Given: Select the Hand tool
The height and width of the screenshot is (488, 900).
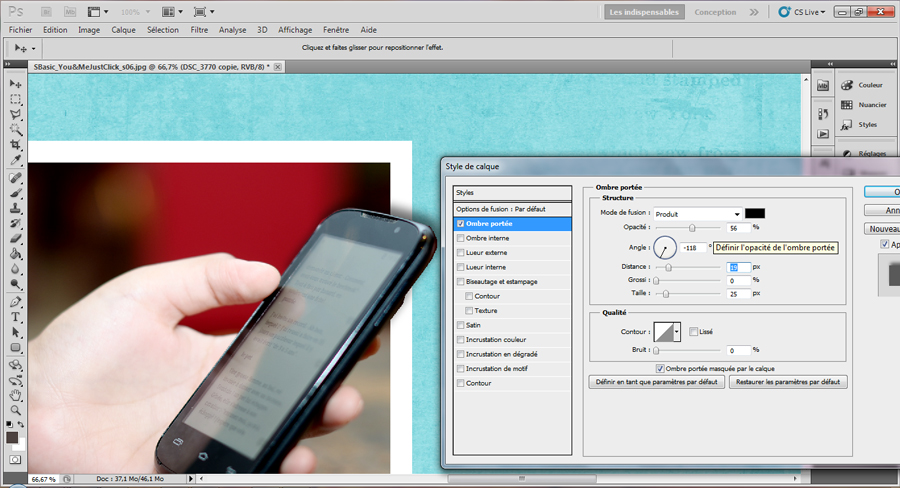Looking at the screenshot, I should click(15, 396).
